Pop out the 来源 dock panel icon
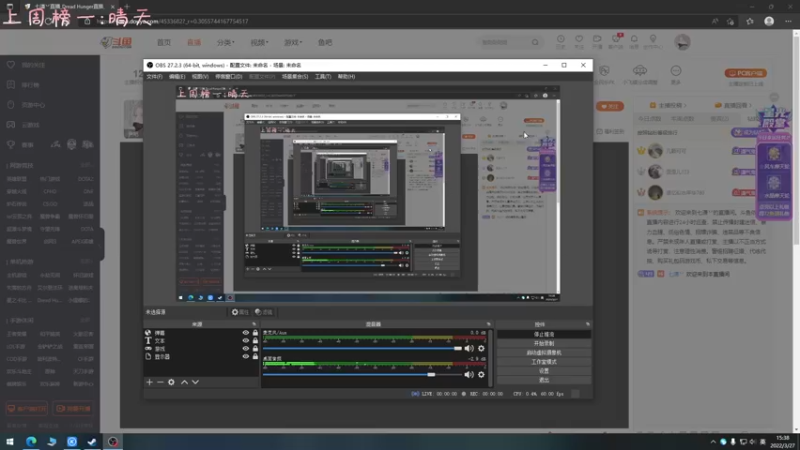 click(x=254, y=324)
